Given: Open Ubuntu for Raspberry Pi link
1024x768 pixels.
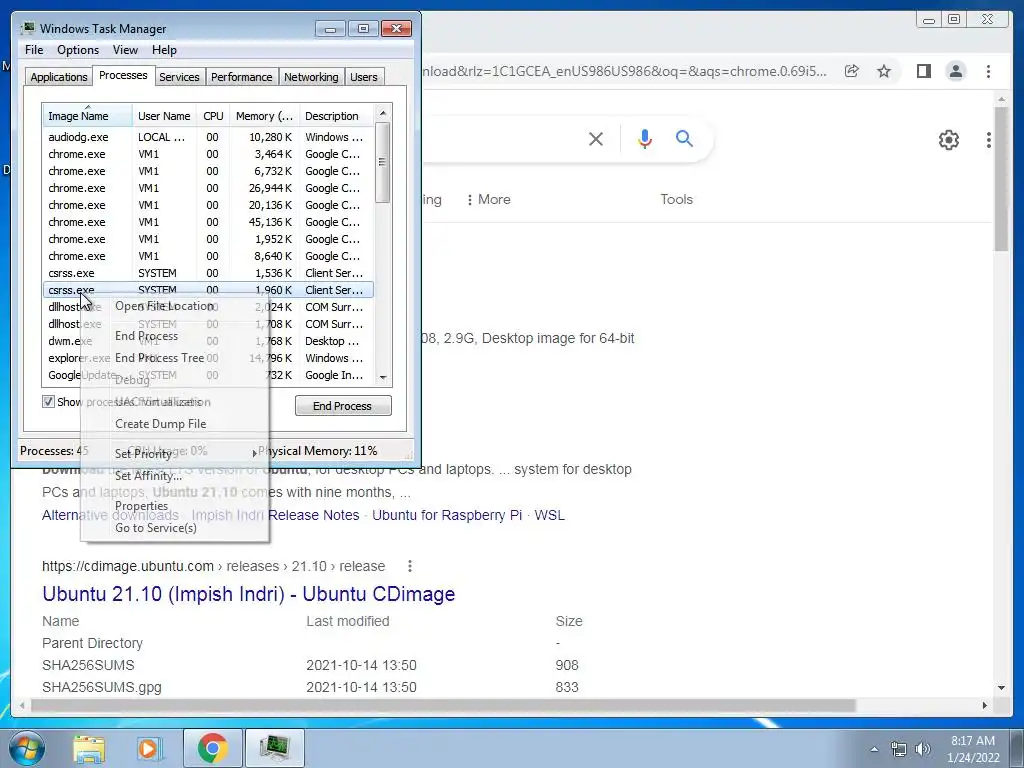Looking at the screenshot, I should tap(447, 515).
